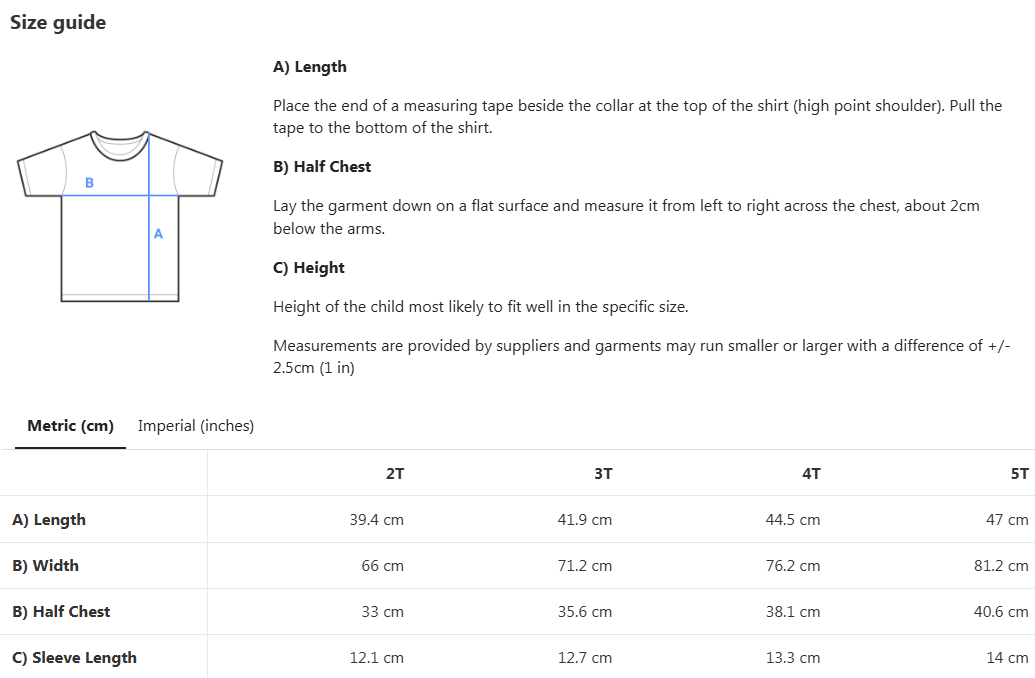The height and width of the screenshot is (678, 1035).
Task: Click the Size guide heading
Action: point(58,22)
